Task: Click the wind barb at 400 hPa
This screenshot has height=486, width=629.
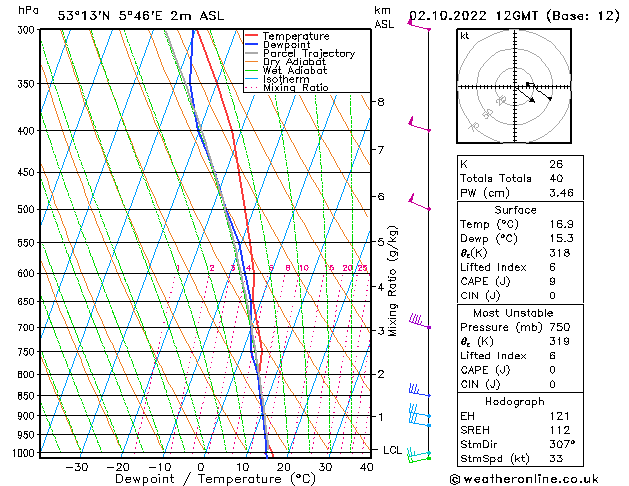Action: click(x=419, y=124)
